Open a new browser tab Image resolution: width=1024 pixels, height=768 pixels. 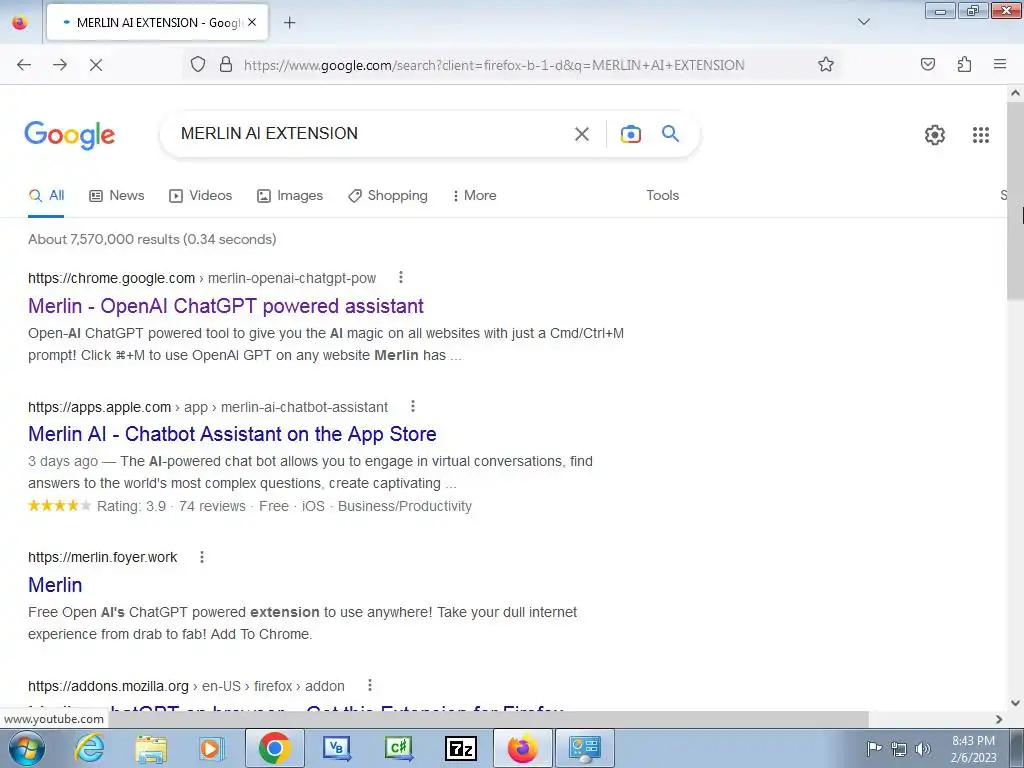point(289,23)
